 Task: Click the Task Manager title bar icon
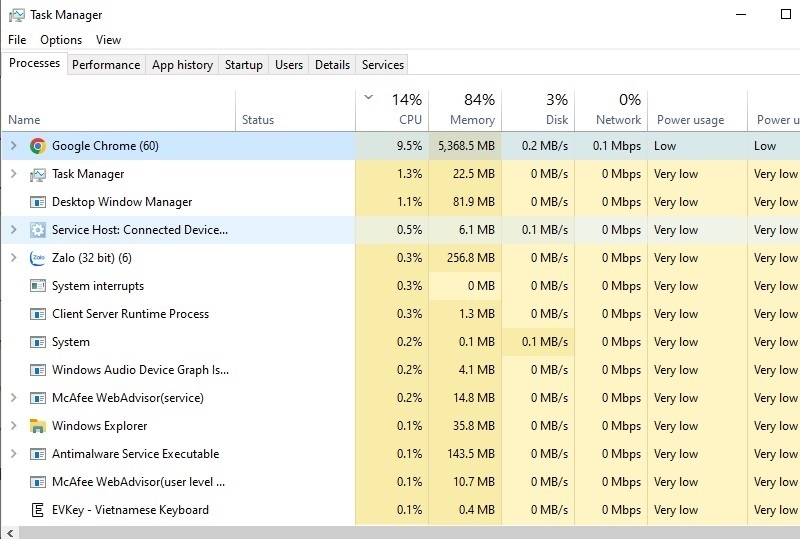[x=16, y=15]
